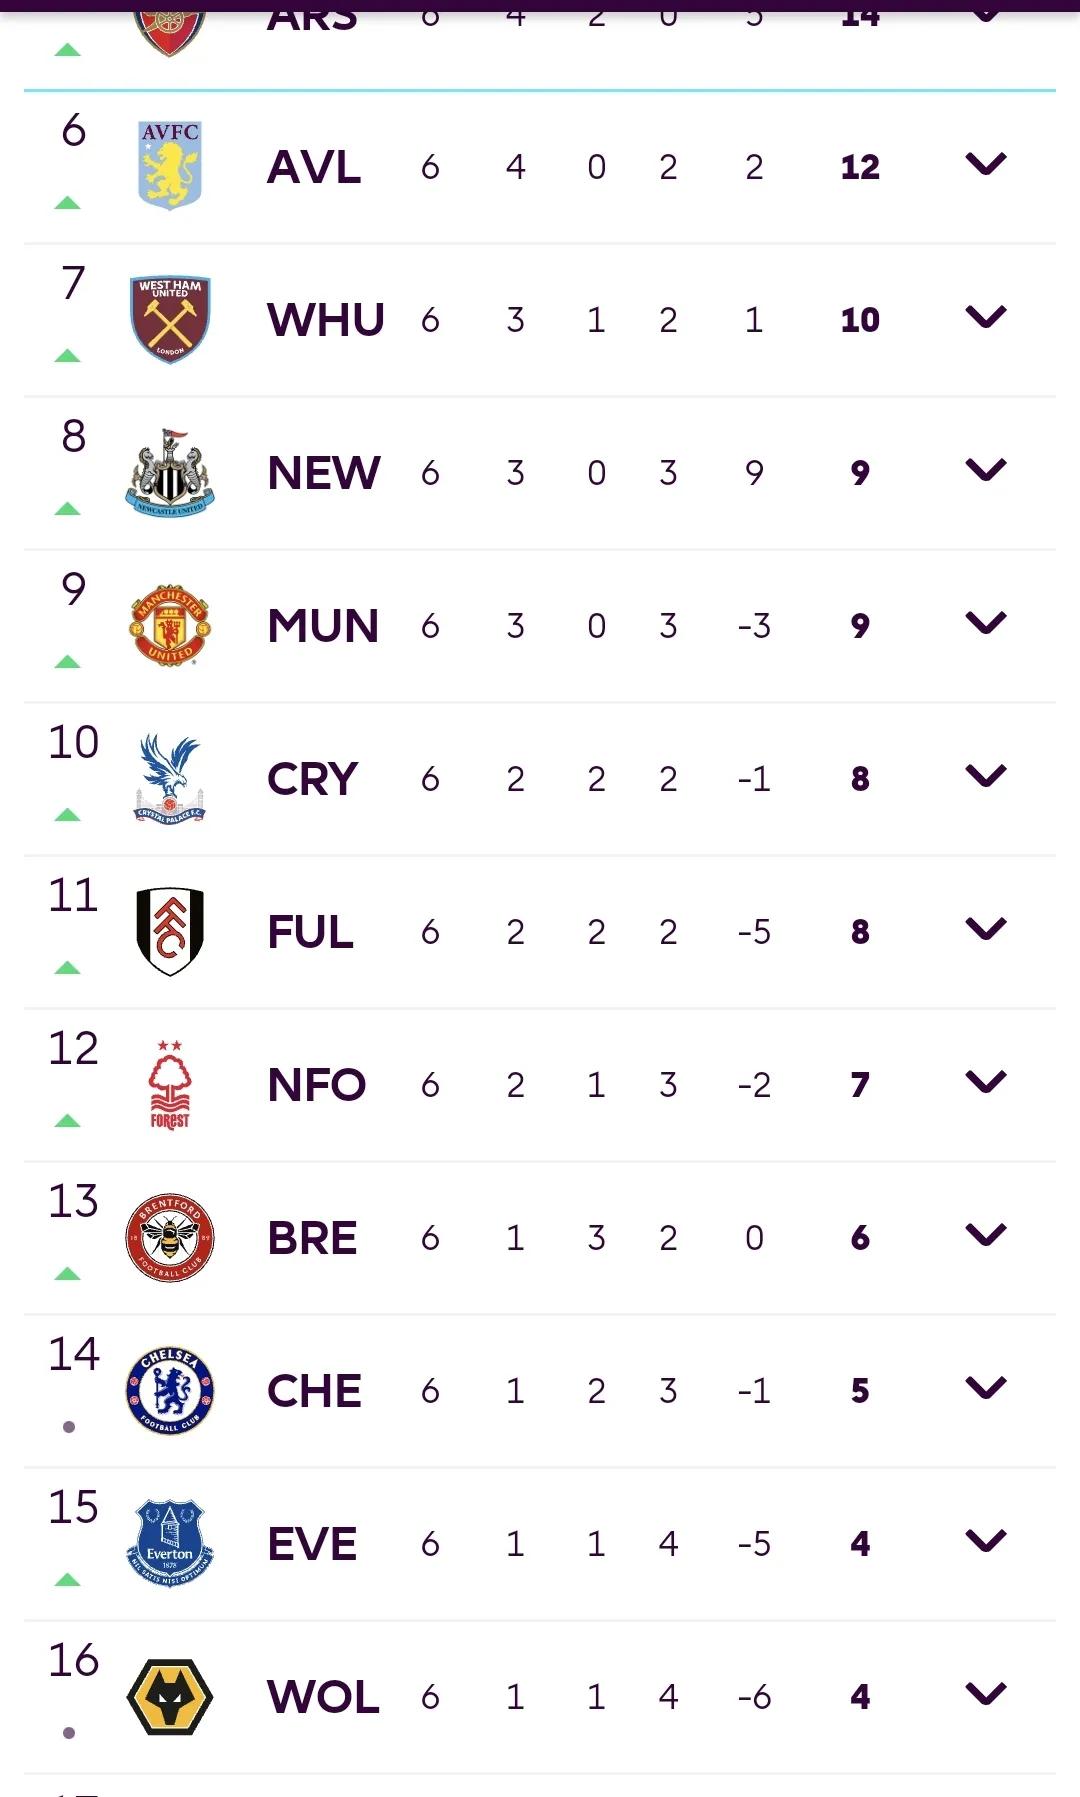Tap the Nottingham Forest tree logo
This screenshot has width=1080, height=1797.
tap(170, 1085)
